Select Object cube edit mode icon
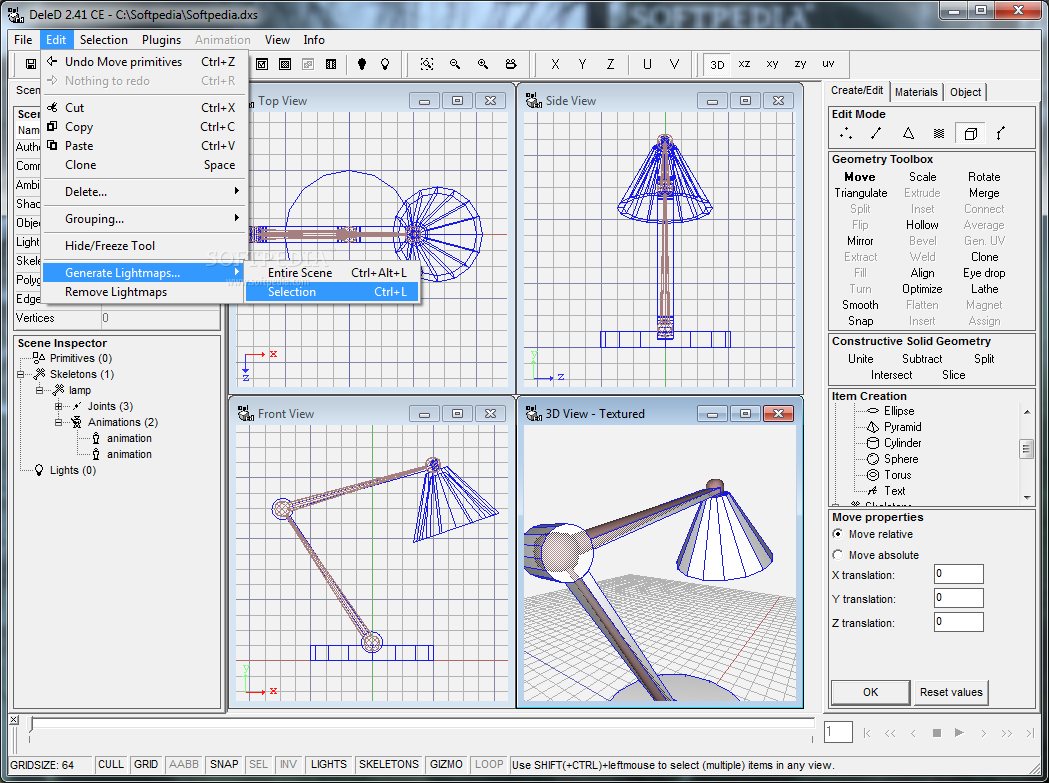 [x=970, y=134]
